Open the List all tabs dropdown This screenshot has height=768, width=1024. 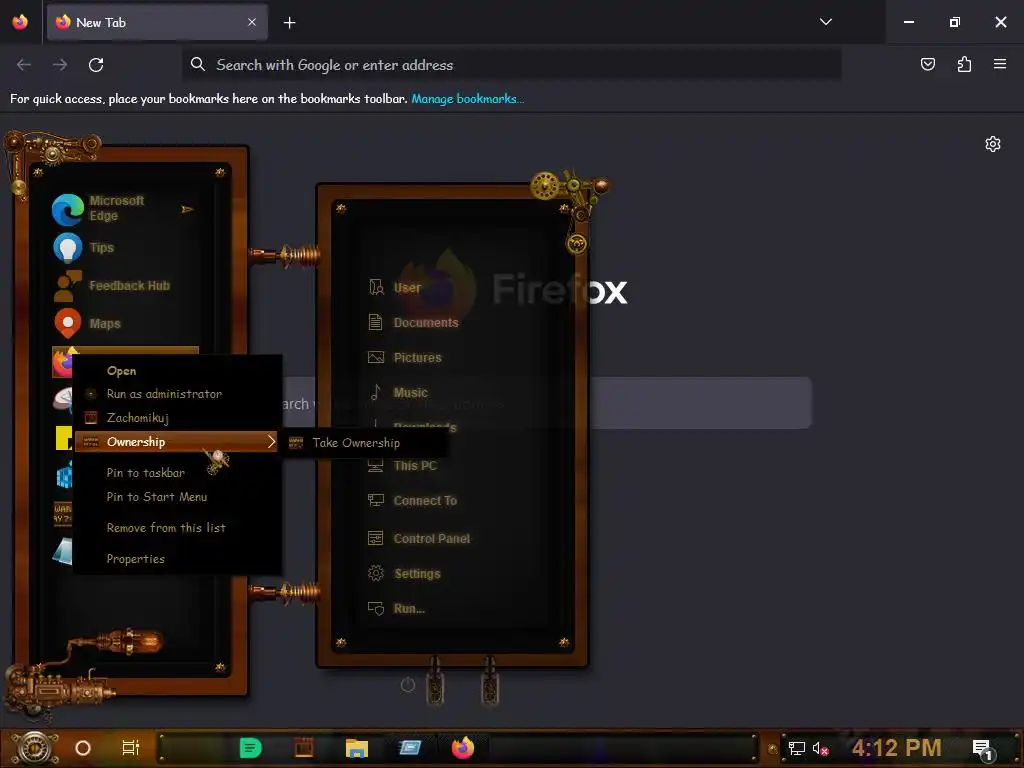(825, 22)
